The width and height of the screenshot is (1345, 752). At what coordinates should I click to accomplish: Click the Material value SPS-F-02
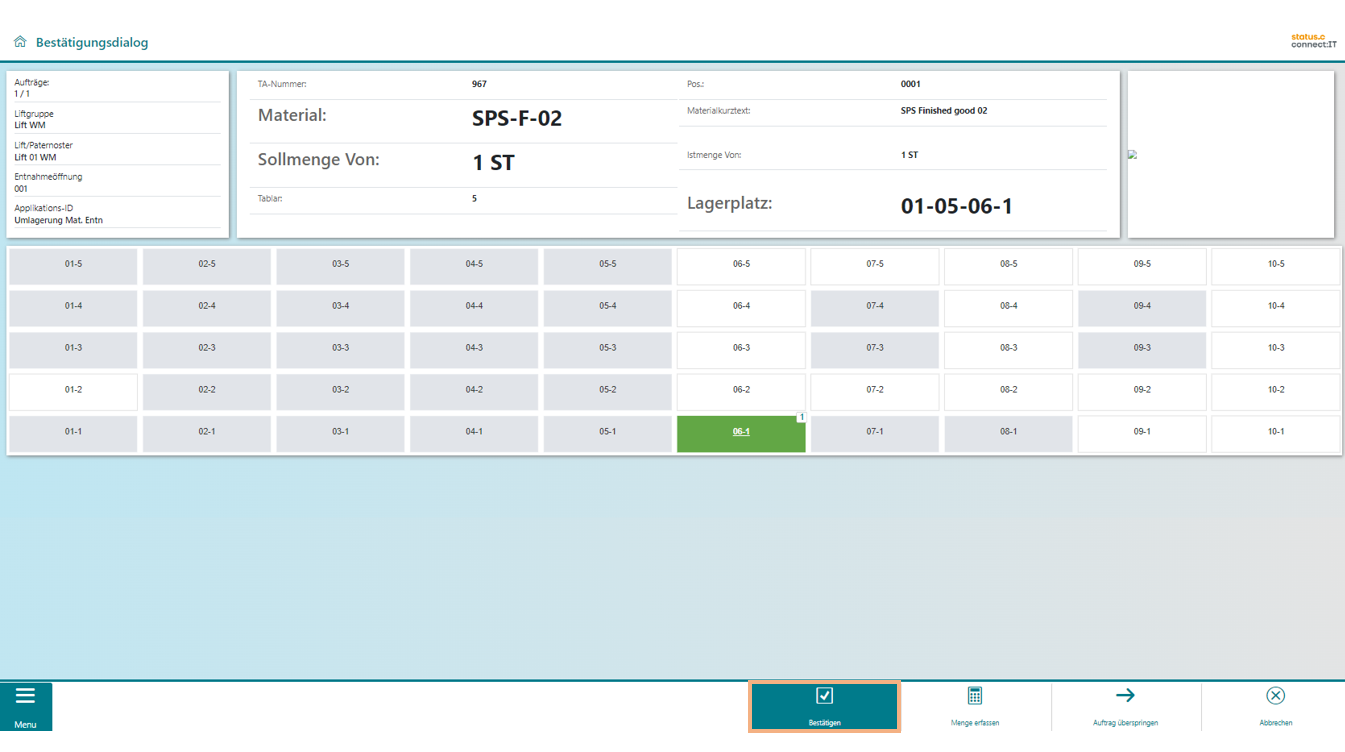point(516,119)
